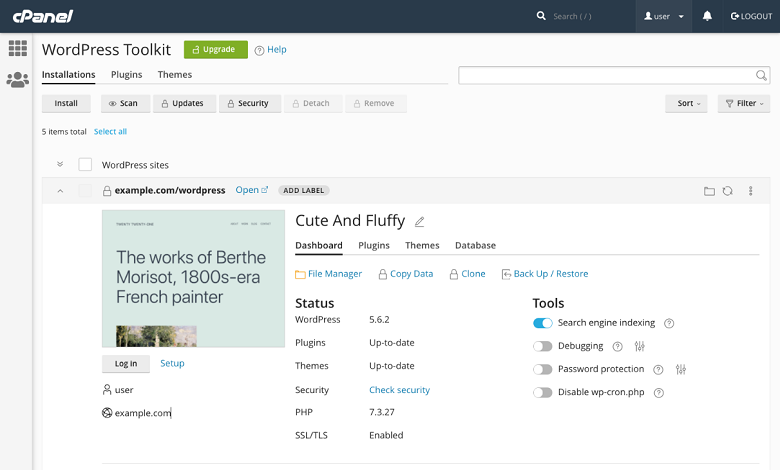The image size is (780, 470).
Task: Click the example.com domain text
Action: click(x=143, y=413)
